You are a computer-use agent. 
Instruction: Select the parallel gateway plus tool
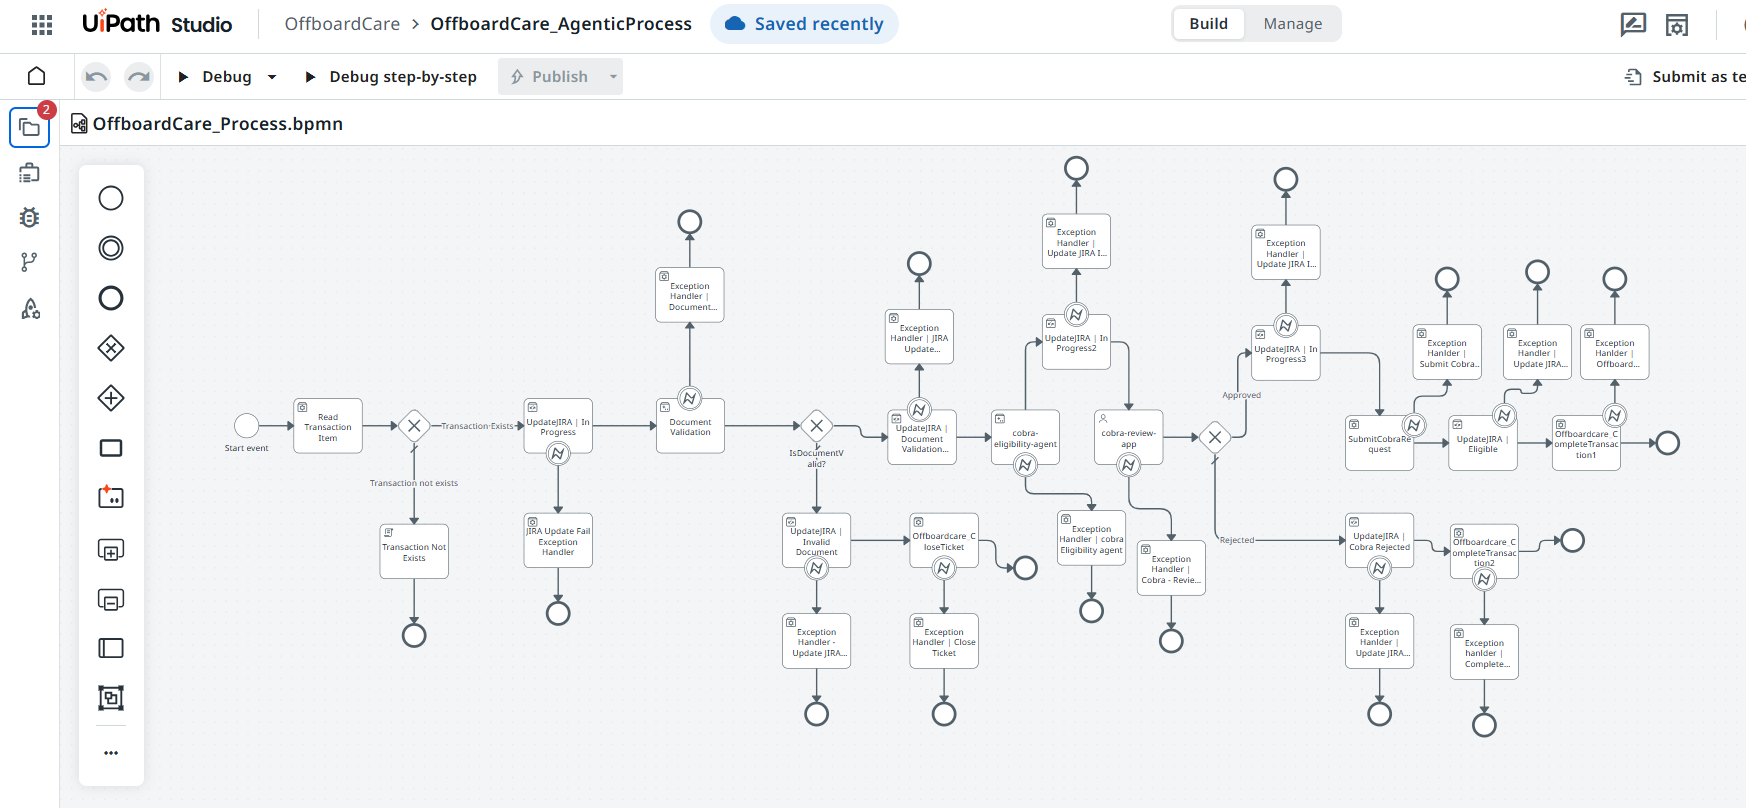pyautogui.click(x=111, y=398)
